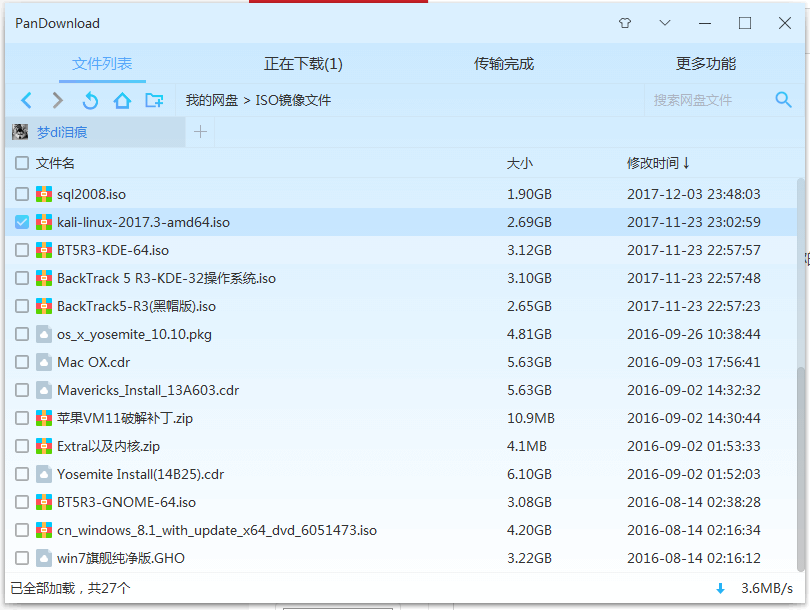
Task: Sort by 大小 column header
Action: click(x=519, y=163)
